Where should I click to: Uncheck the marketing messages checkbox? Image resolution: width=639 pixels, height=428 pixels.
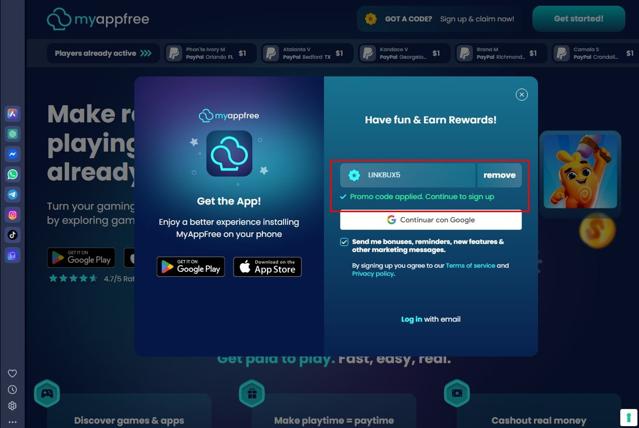(x=344, y=242)
